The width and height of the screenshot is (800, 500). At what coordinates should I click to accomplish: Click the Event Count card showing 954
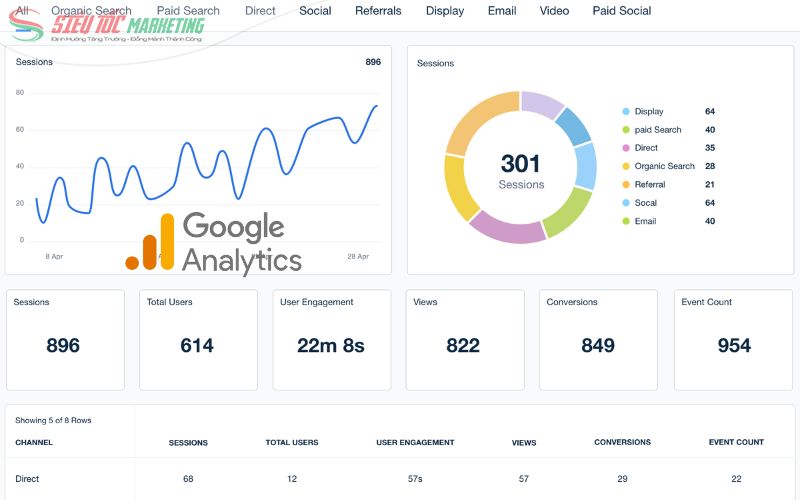[x=733, y=340]
